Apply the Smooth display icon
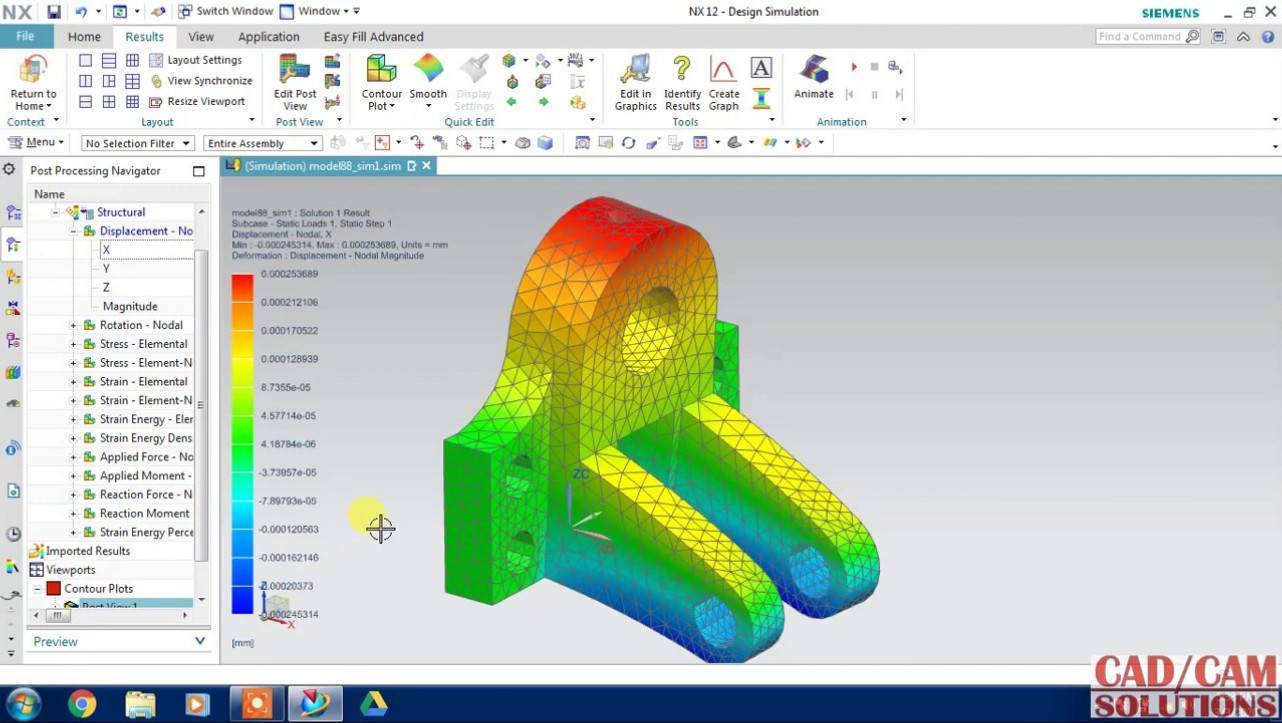The image size is (1282, 723). (428, 70)
